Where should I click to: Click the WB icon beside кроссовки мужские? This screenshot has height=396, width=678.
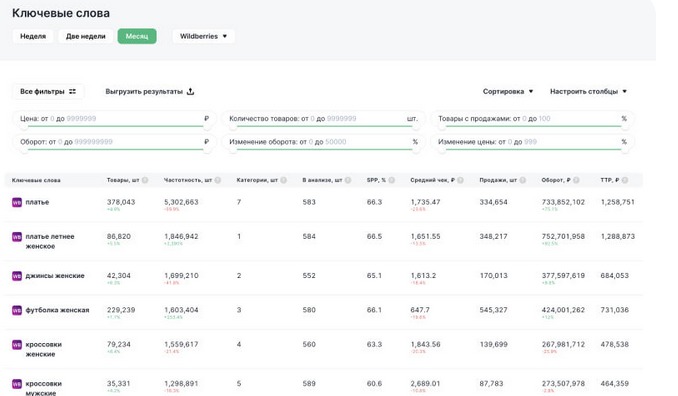coord(17,384)
